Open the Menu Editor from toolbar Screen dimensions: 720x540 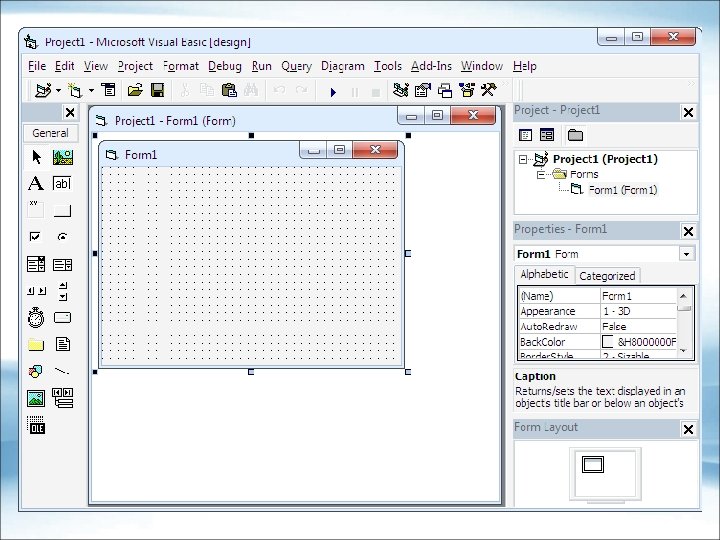point(109,90)
